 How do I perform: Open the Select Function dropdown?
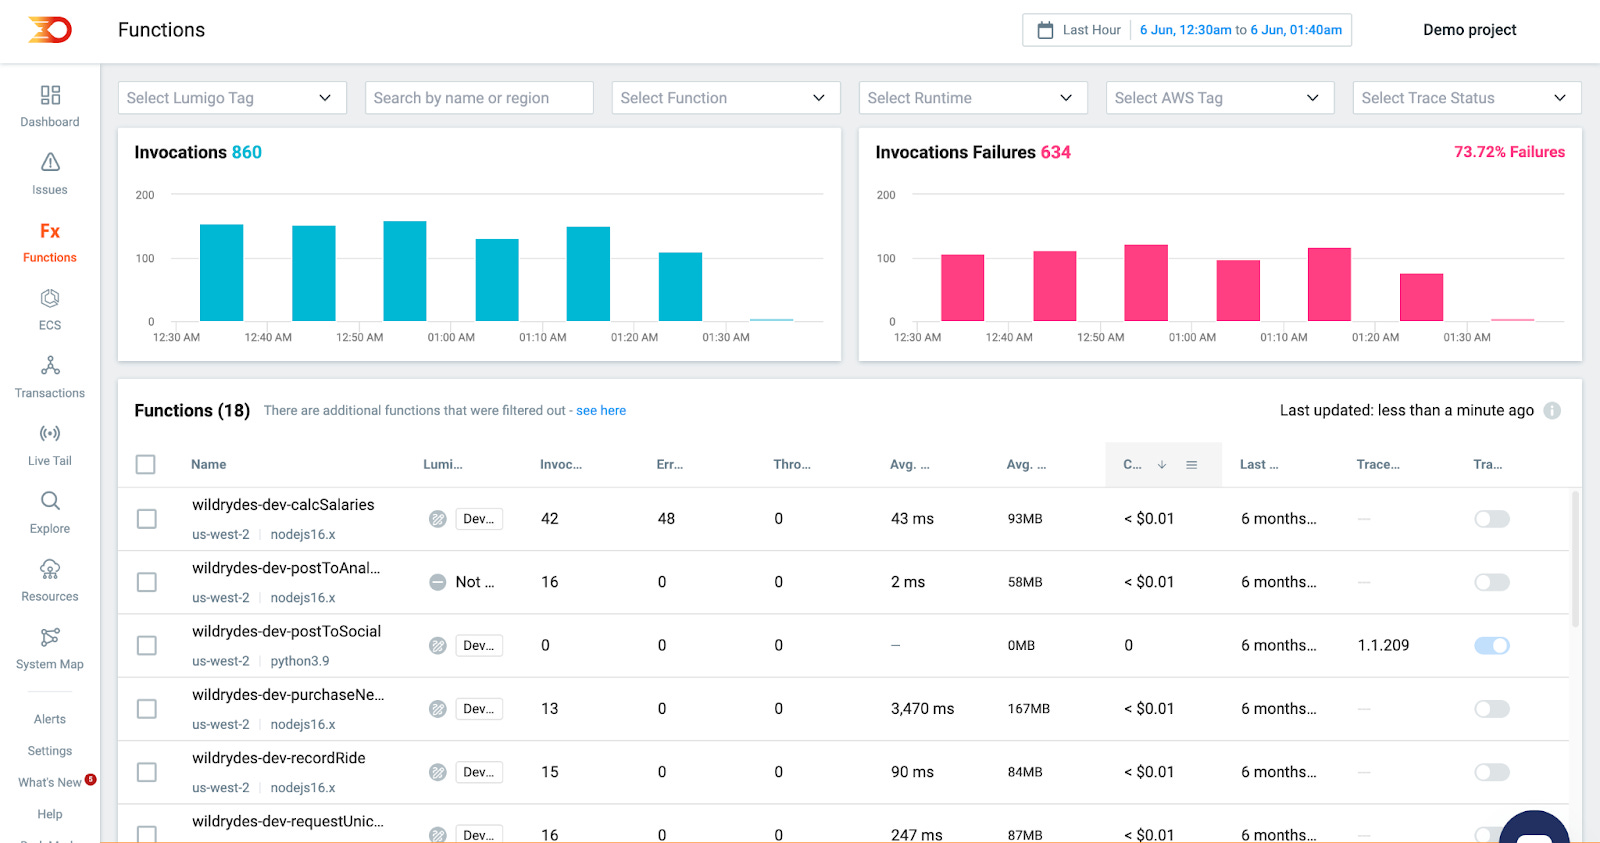(726, 98)
